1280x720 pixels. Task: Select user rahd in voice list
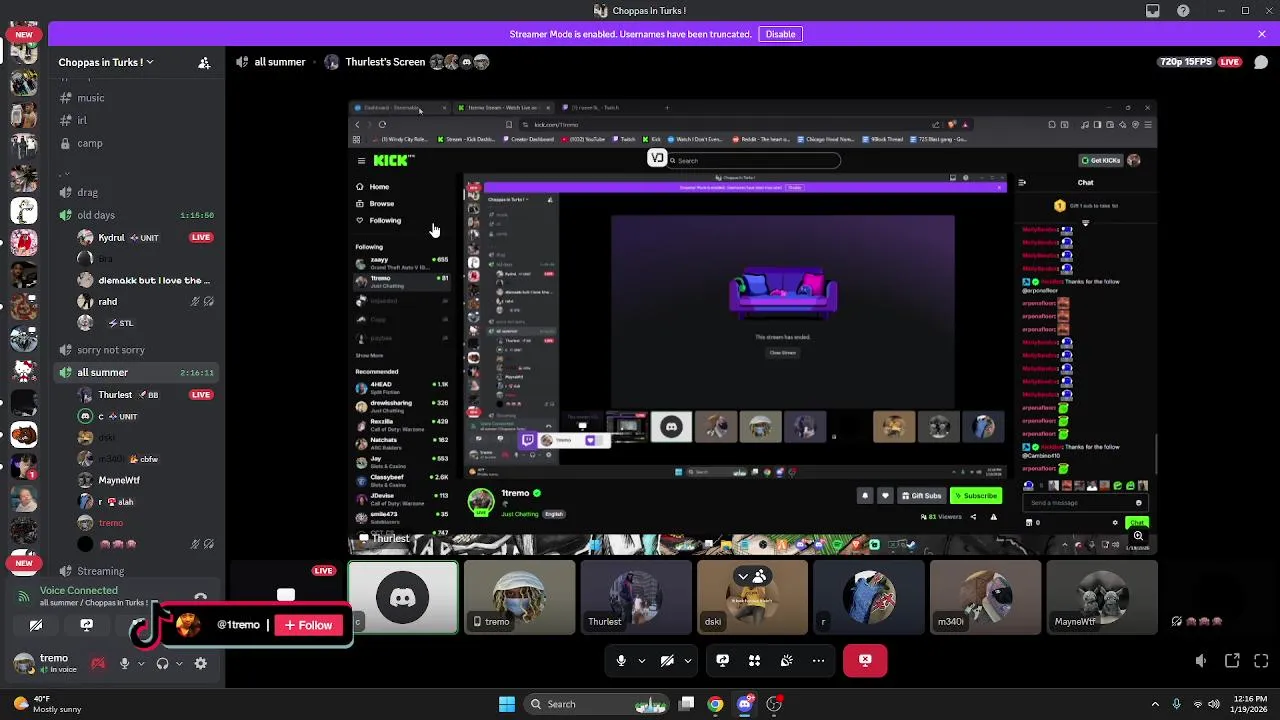point(146,301)
